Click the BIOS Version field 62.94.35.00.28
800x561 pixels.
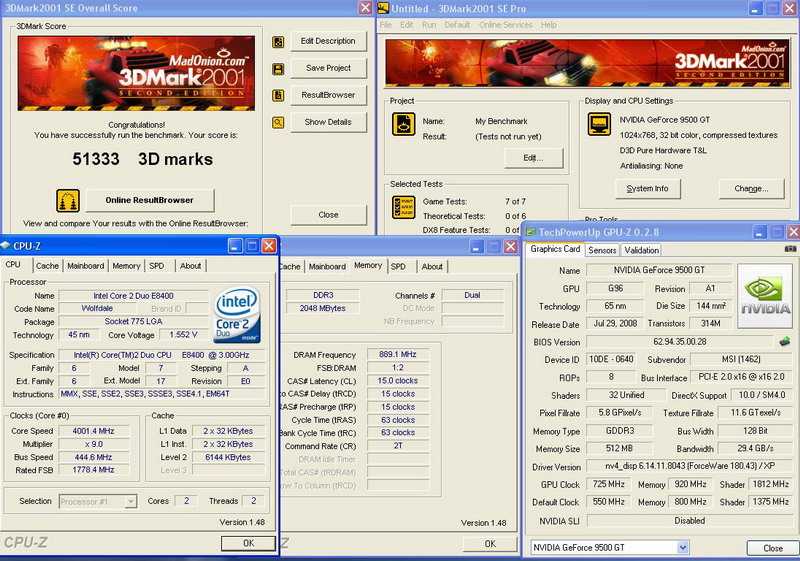click(680, 342)
